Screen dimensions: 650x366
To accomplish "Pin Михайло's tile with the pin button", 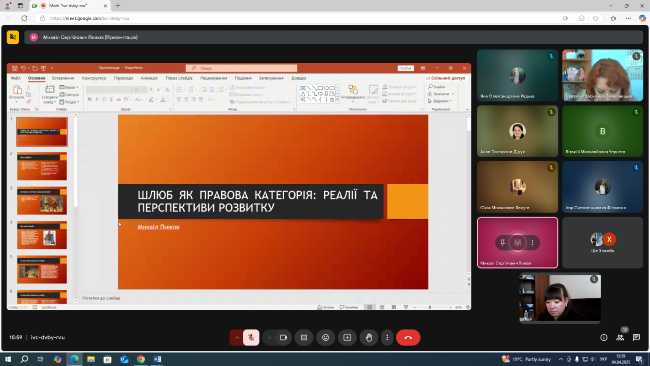I will (x=502, y=243).
